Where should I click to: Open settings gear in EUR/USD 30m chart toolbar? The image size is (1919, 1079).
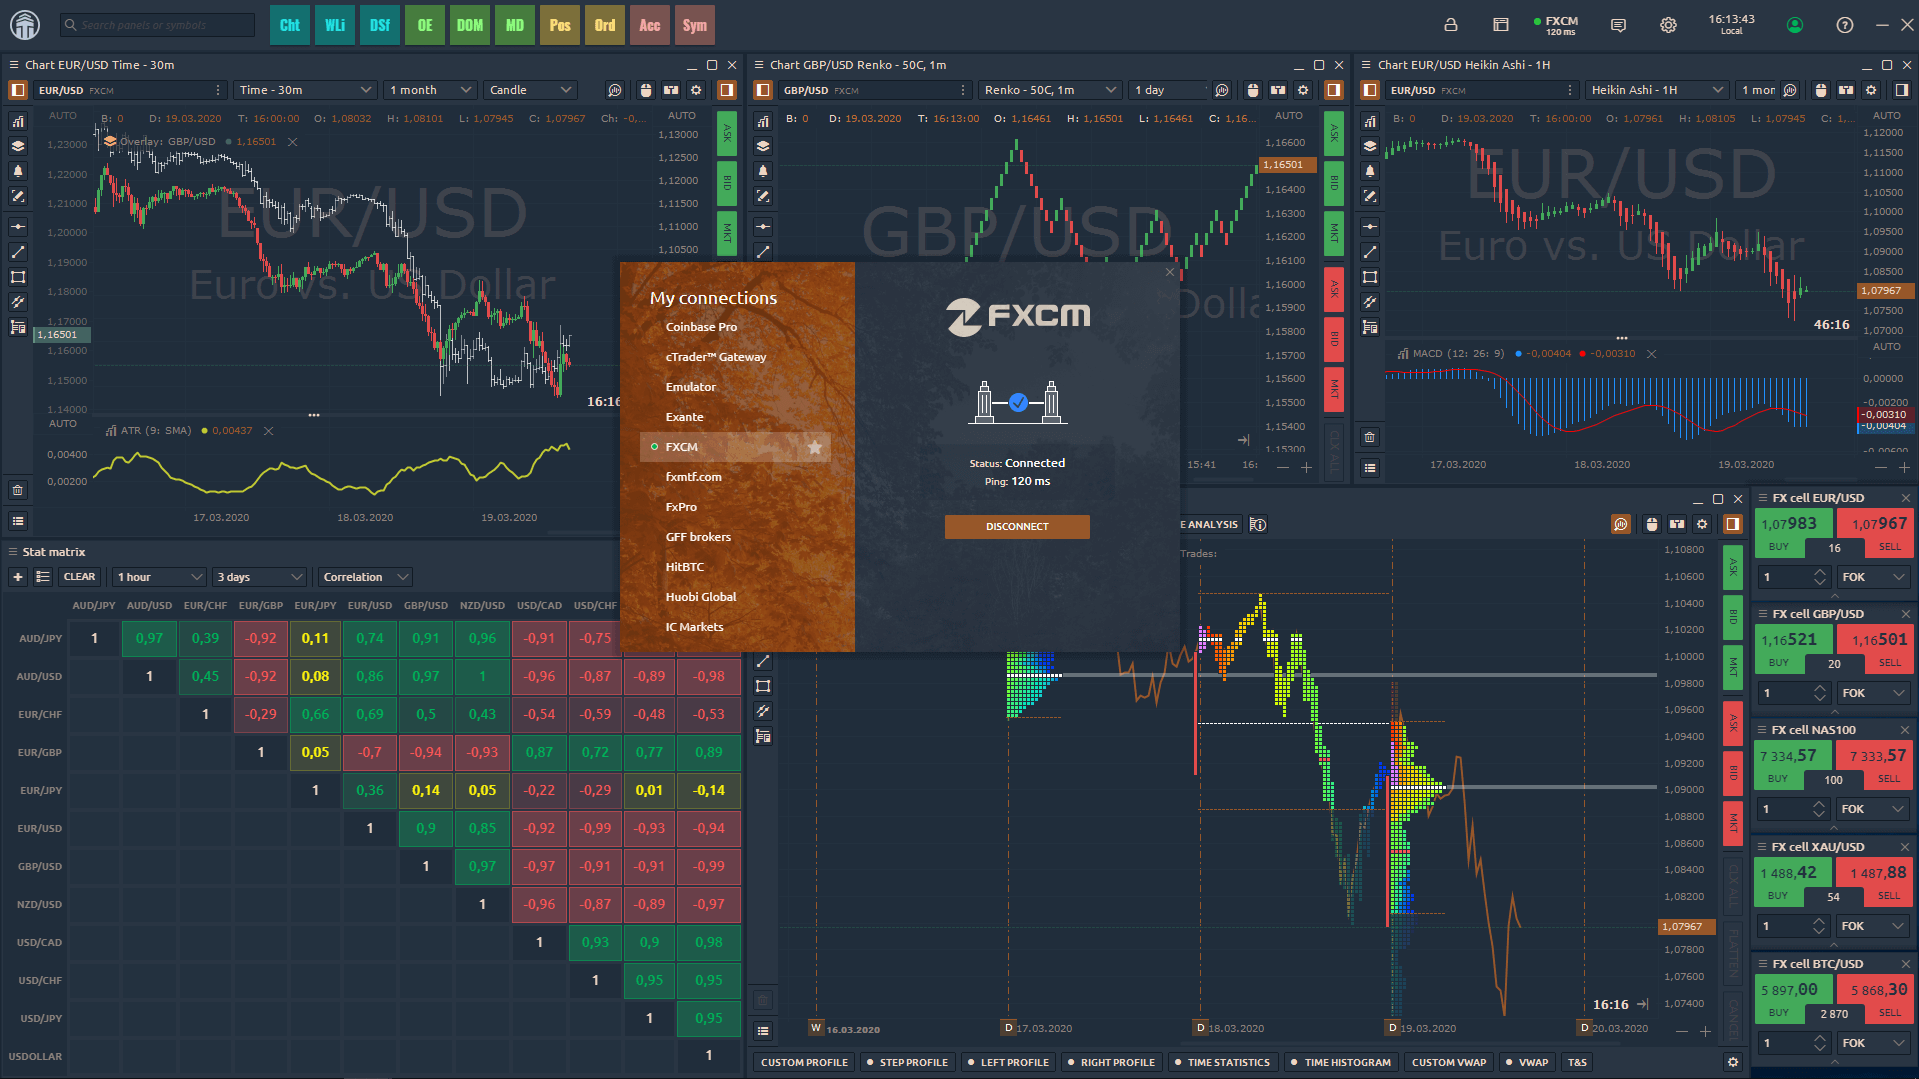pos(696,90)
